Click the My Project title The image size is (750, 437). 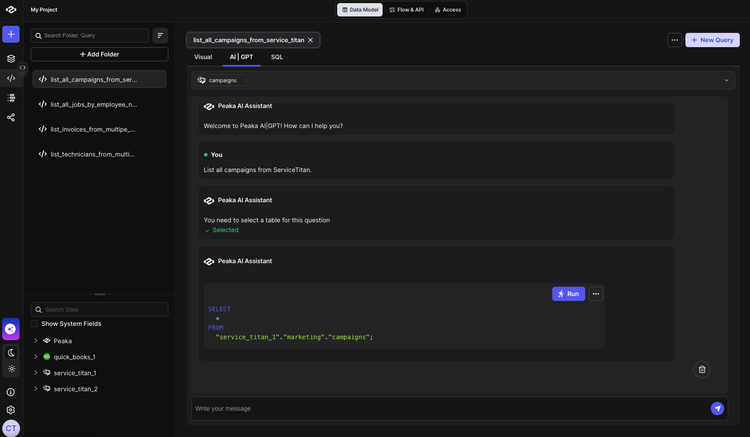pos(44,10)
